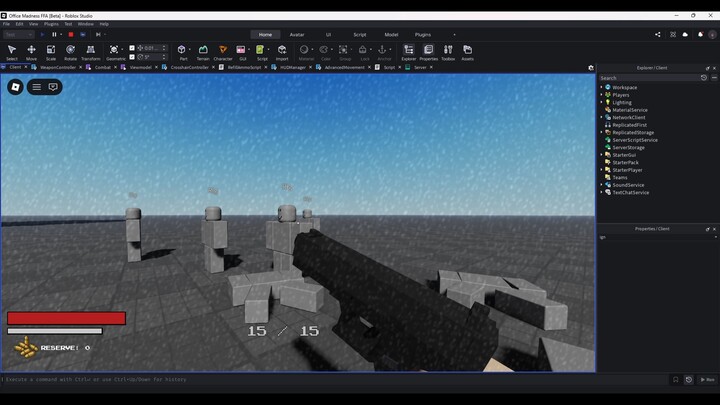Open the Terrain editor

pyautogui.click(x=203, y=52)
